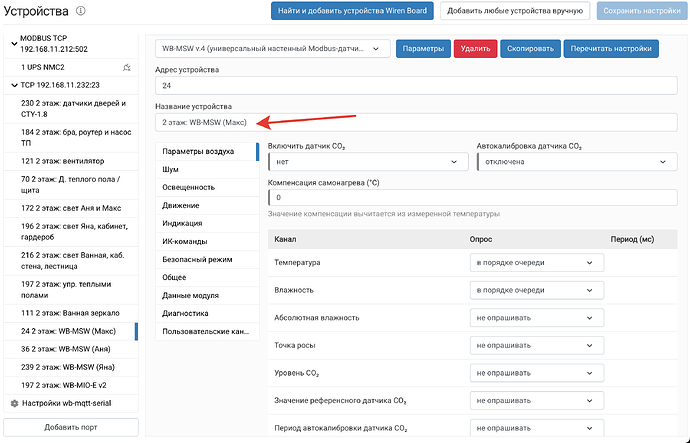
Task: Collapse the MODBUS TCP 192.168.11.212:502 port
Action: pyautogui.click(x=14, y=44)
